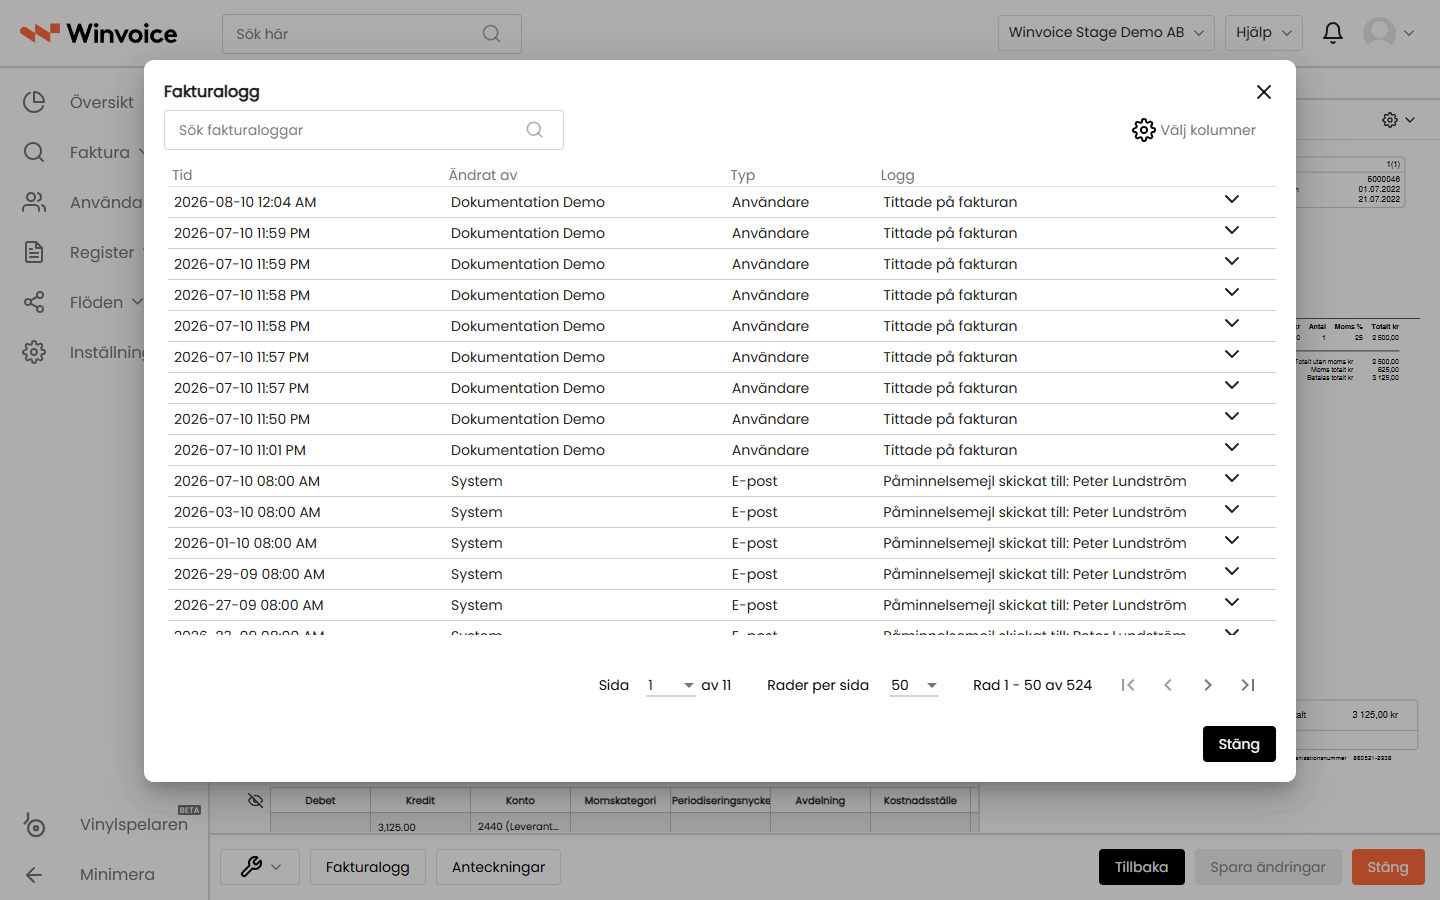Go to the first page of log entries

[1128, 685]
